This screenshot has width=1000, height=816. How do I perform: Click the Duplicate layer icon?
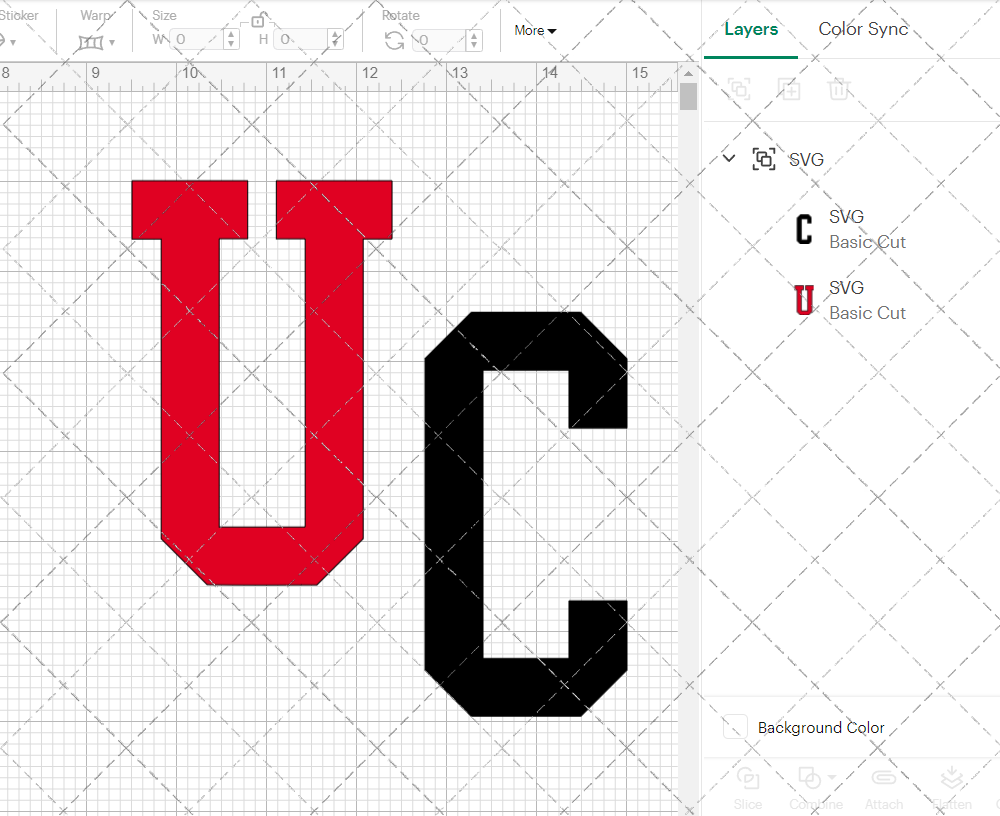coord(790,89)
